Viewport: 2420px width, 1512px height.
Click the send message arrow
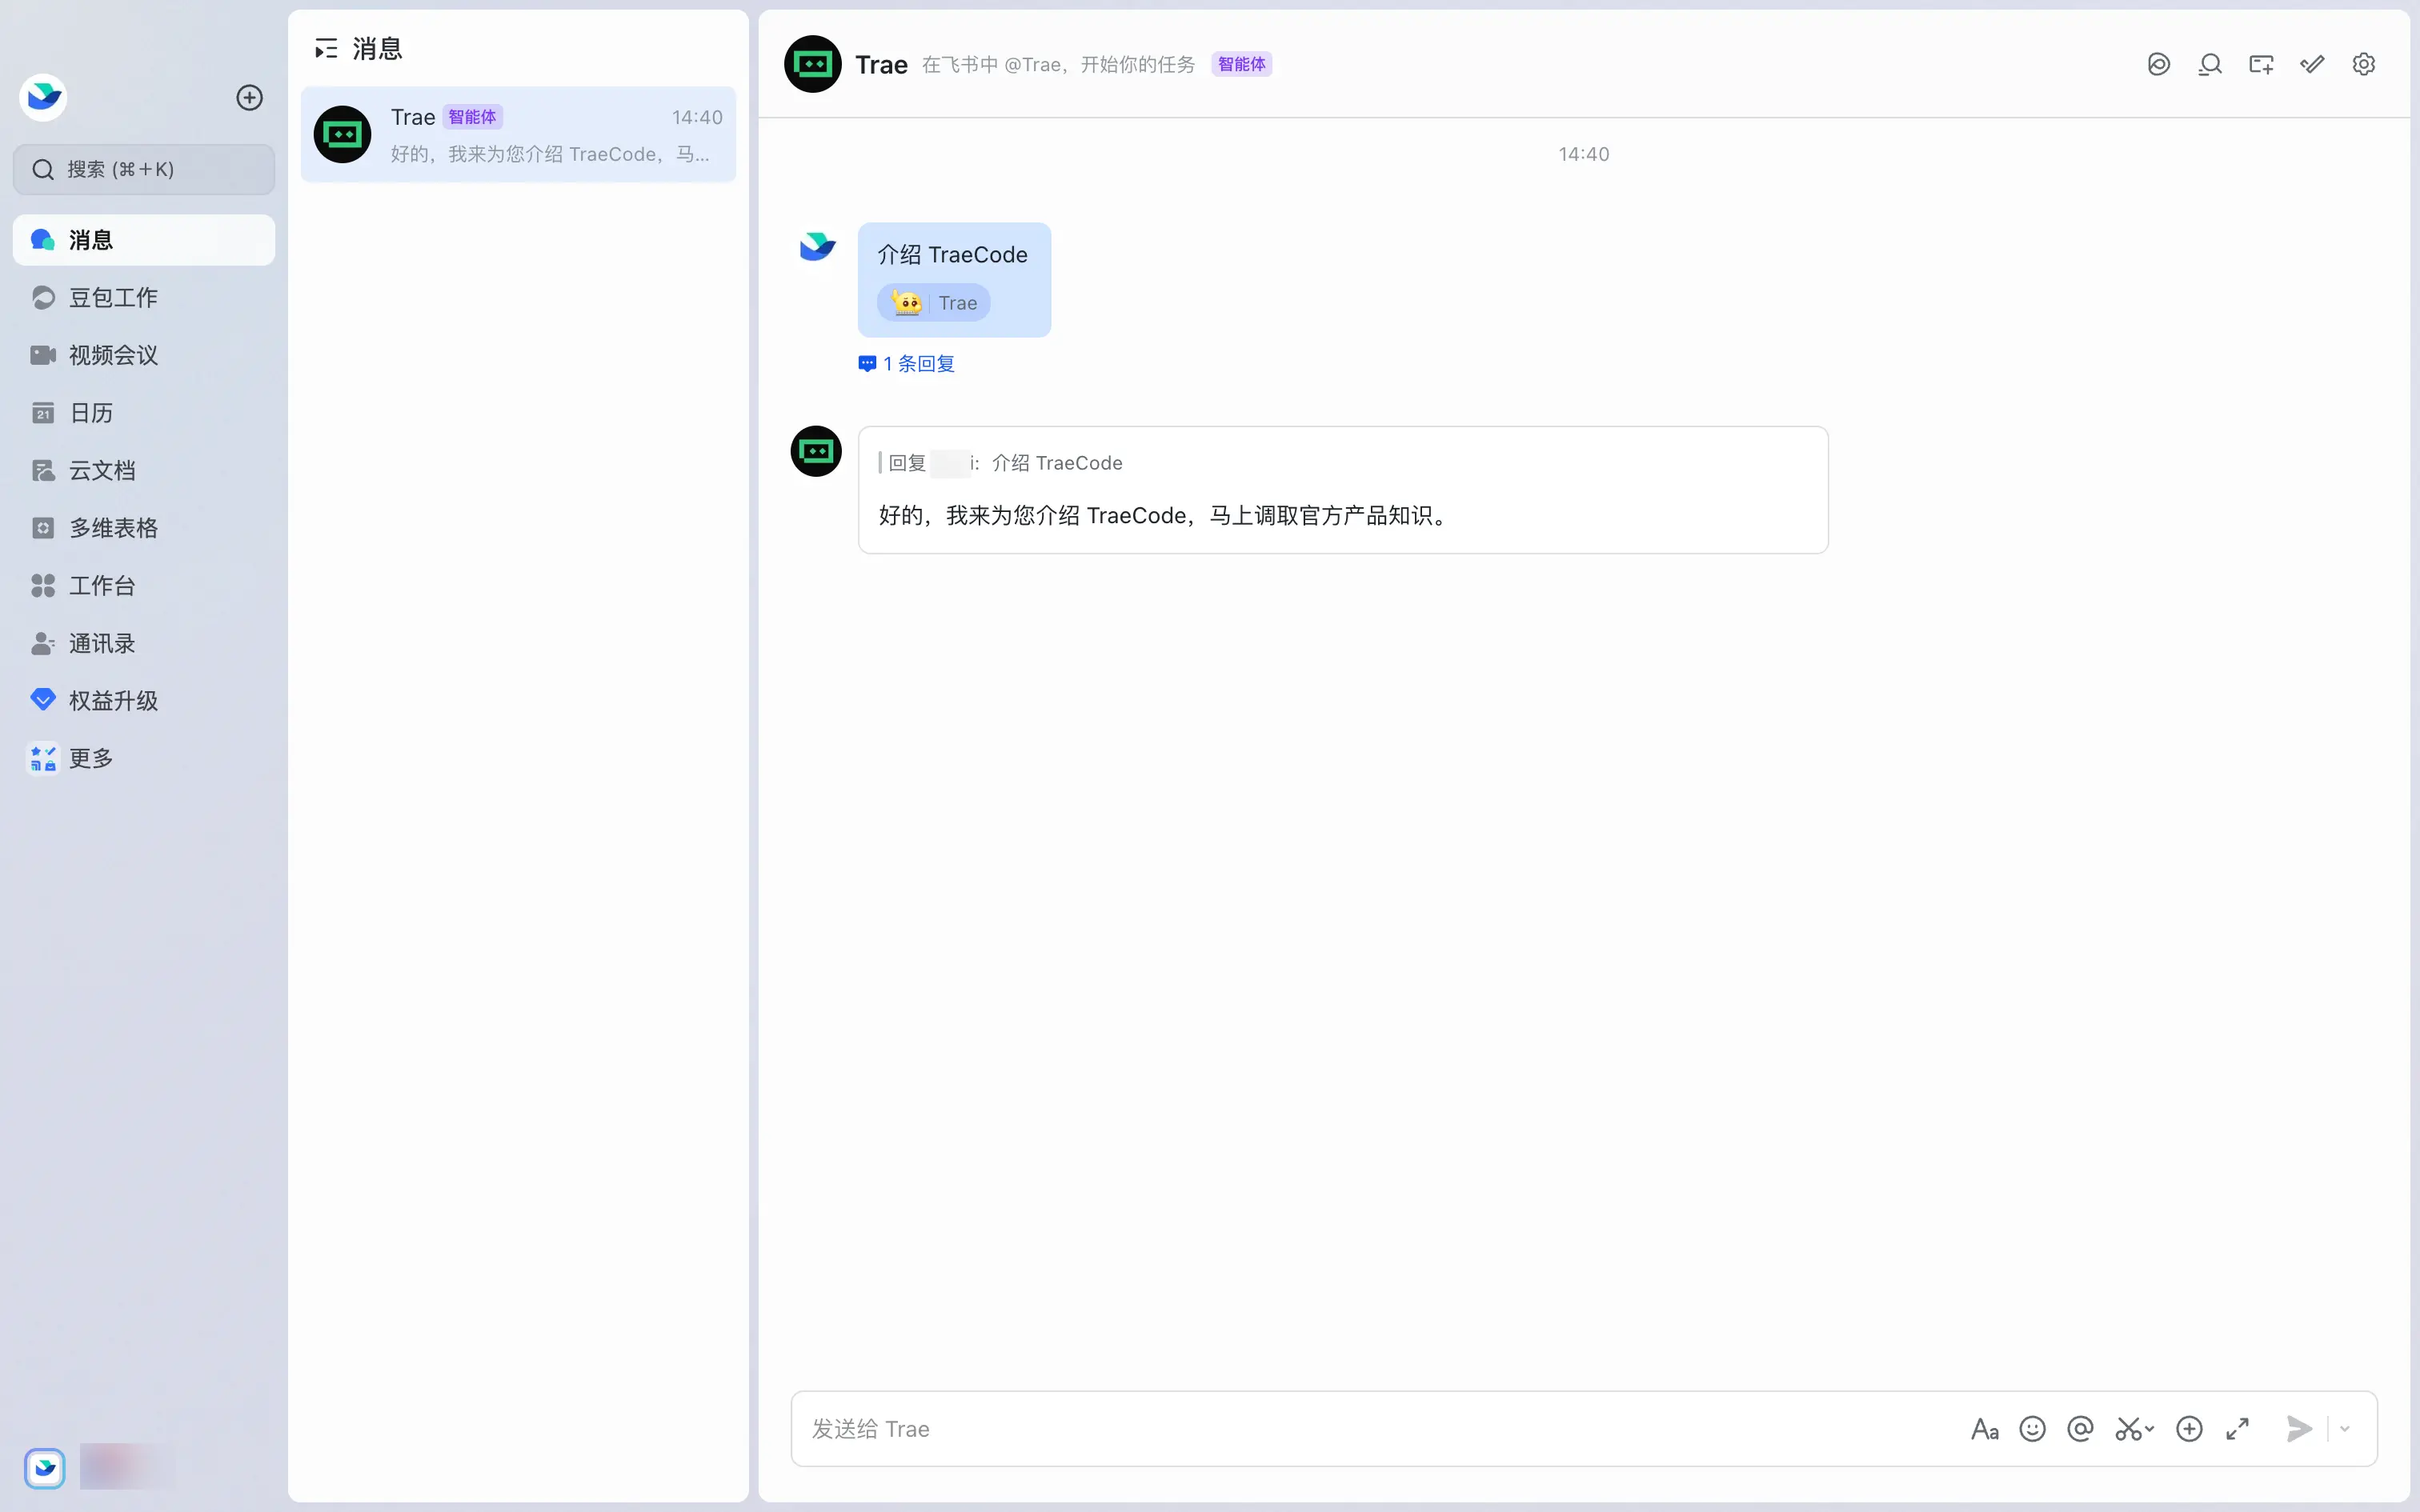point(2299,1429)
